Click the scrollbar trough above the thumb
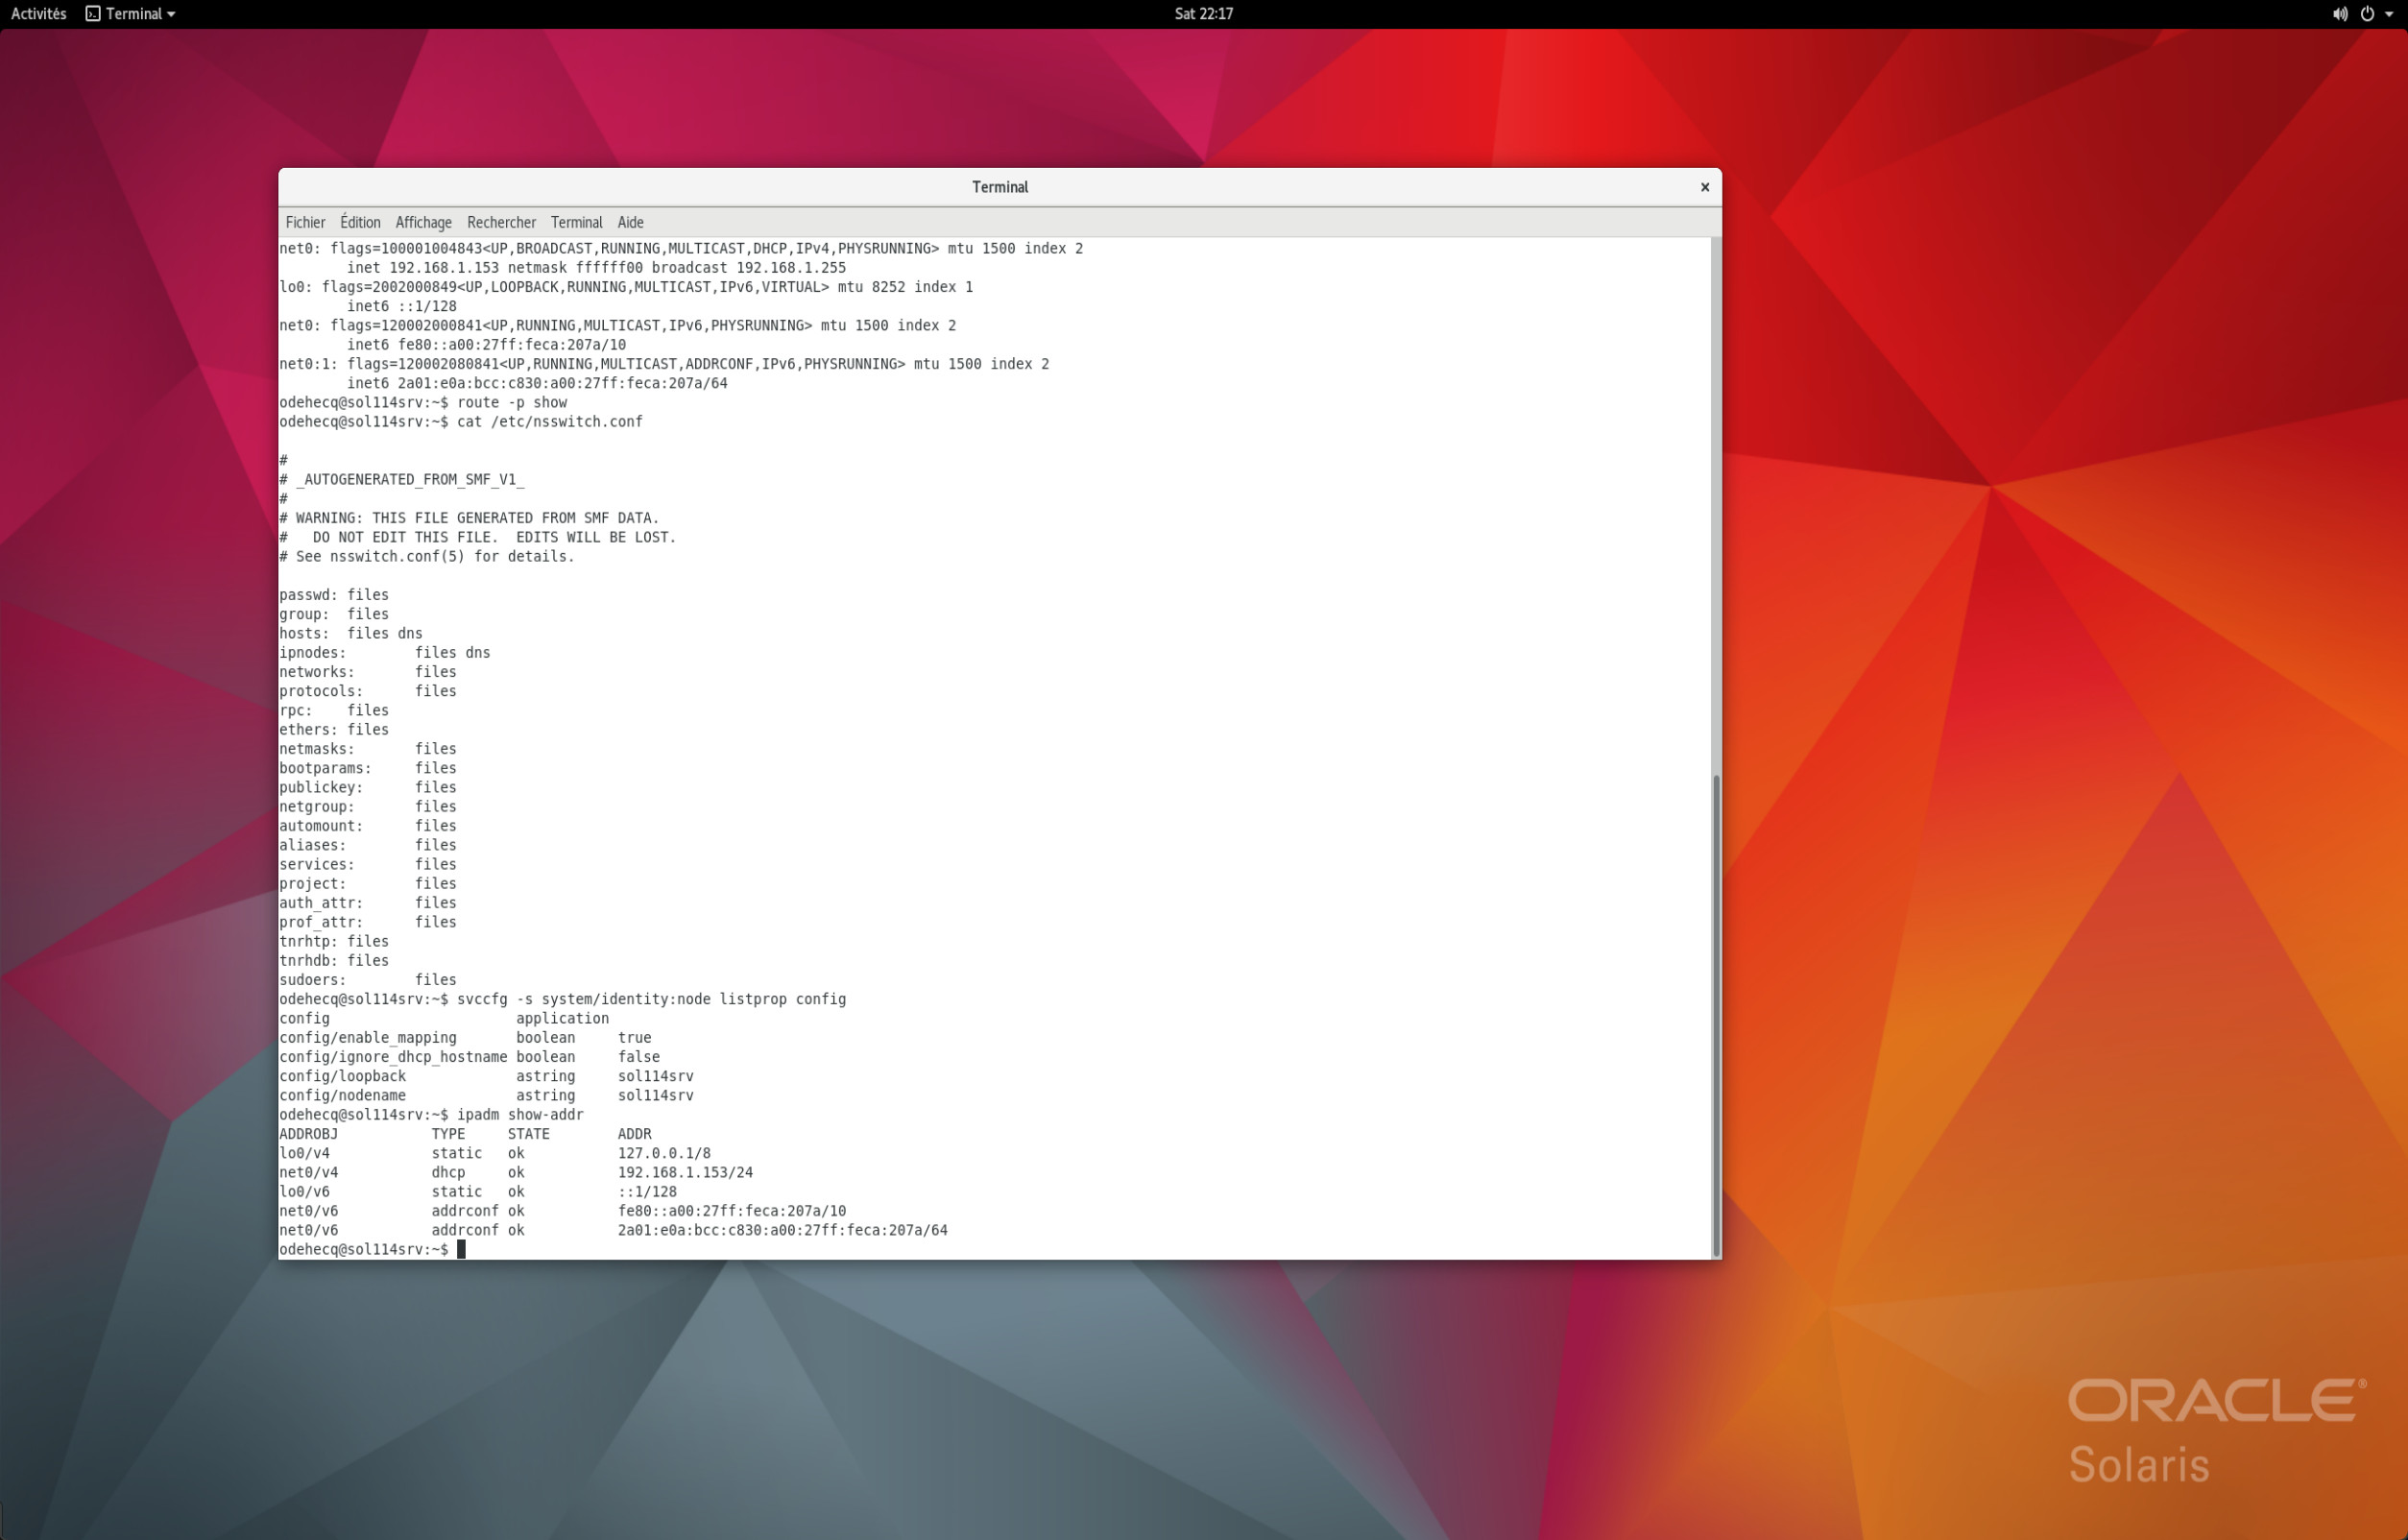 point(1716,500)
